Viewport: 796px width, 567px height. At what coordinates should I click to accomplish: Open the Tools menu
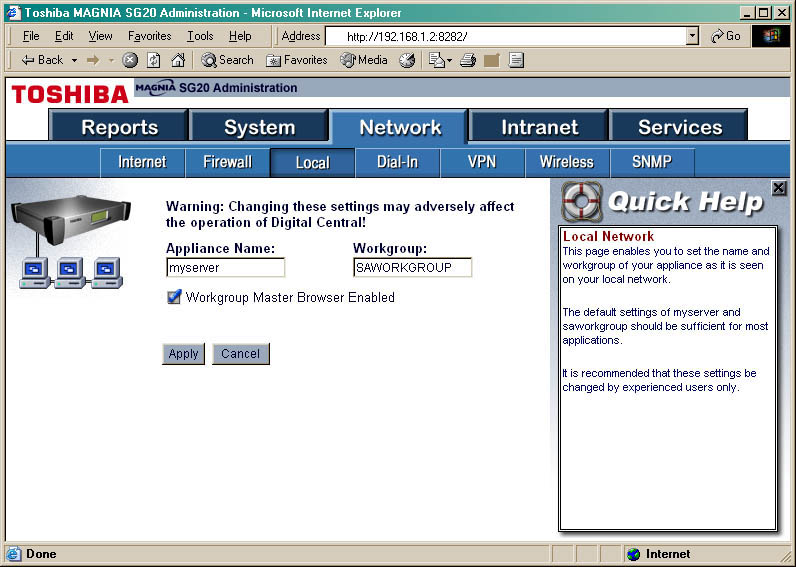tap(200, 36)
